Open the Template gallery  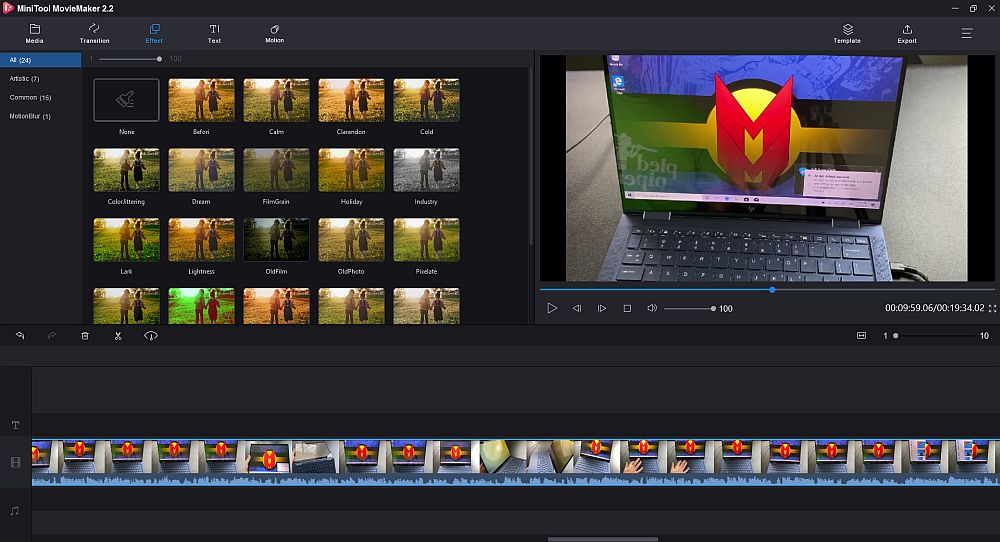click(847, 34)
